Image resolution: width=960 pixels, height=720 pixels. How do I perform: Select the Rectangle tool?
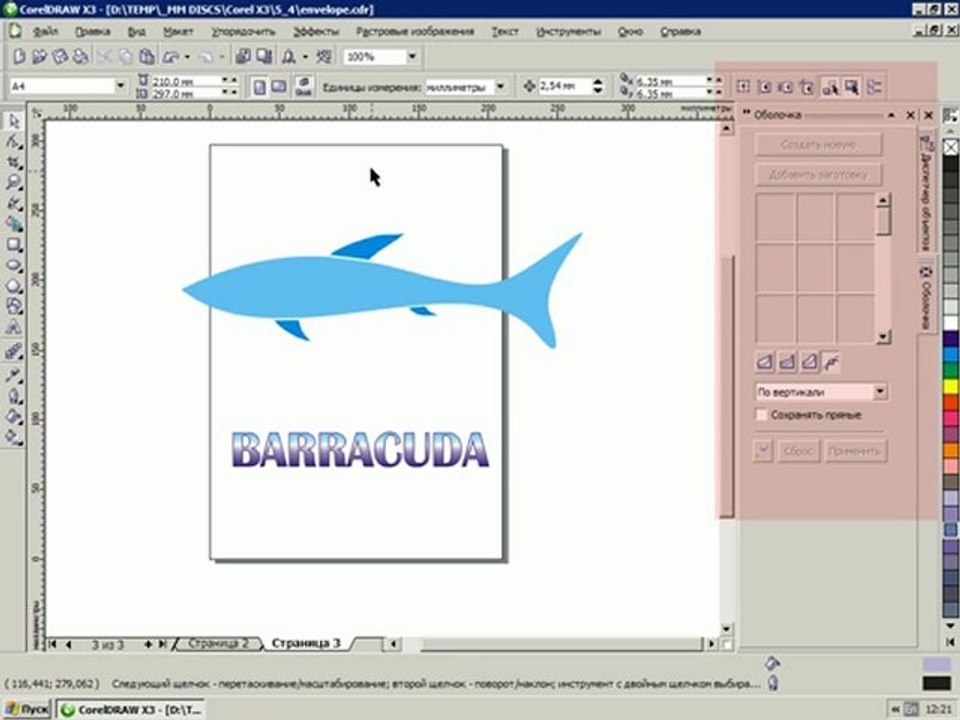click(13, 245)
